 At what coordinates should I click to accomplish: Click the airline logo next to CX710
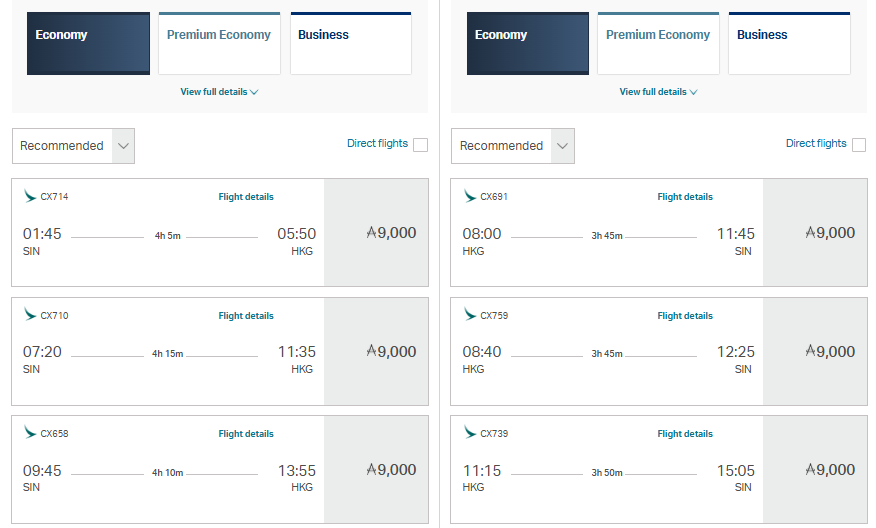pyautogui.click(x=30, y=315)
